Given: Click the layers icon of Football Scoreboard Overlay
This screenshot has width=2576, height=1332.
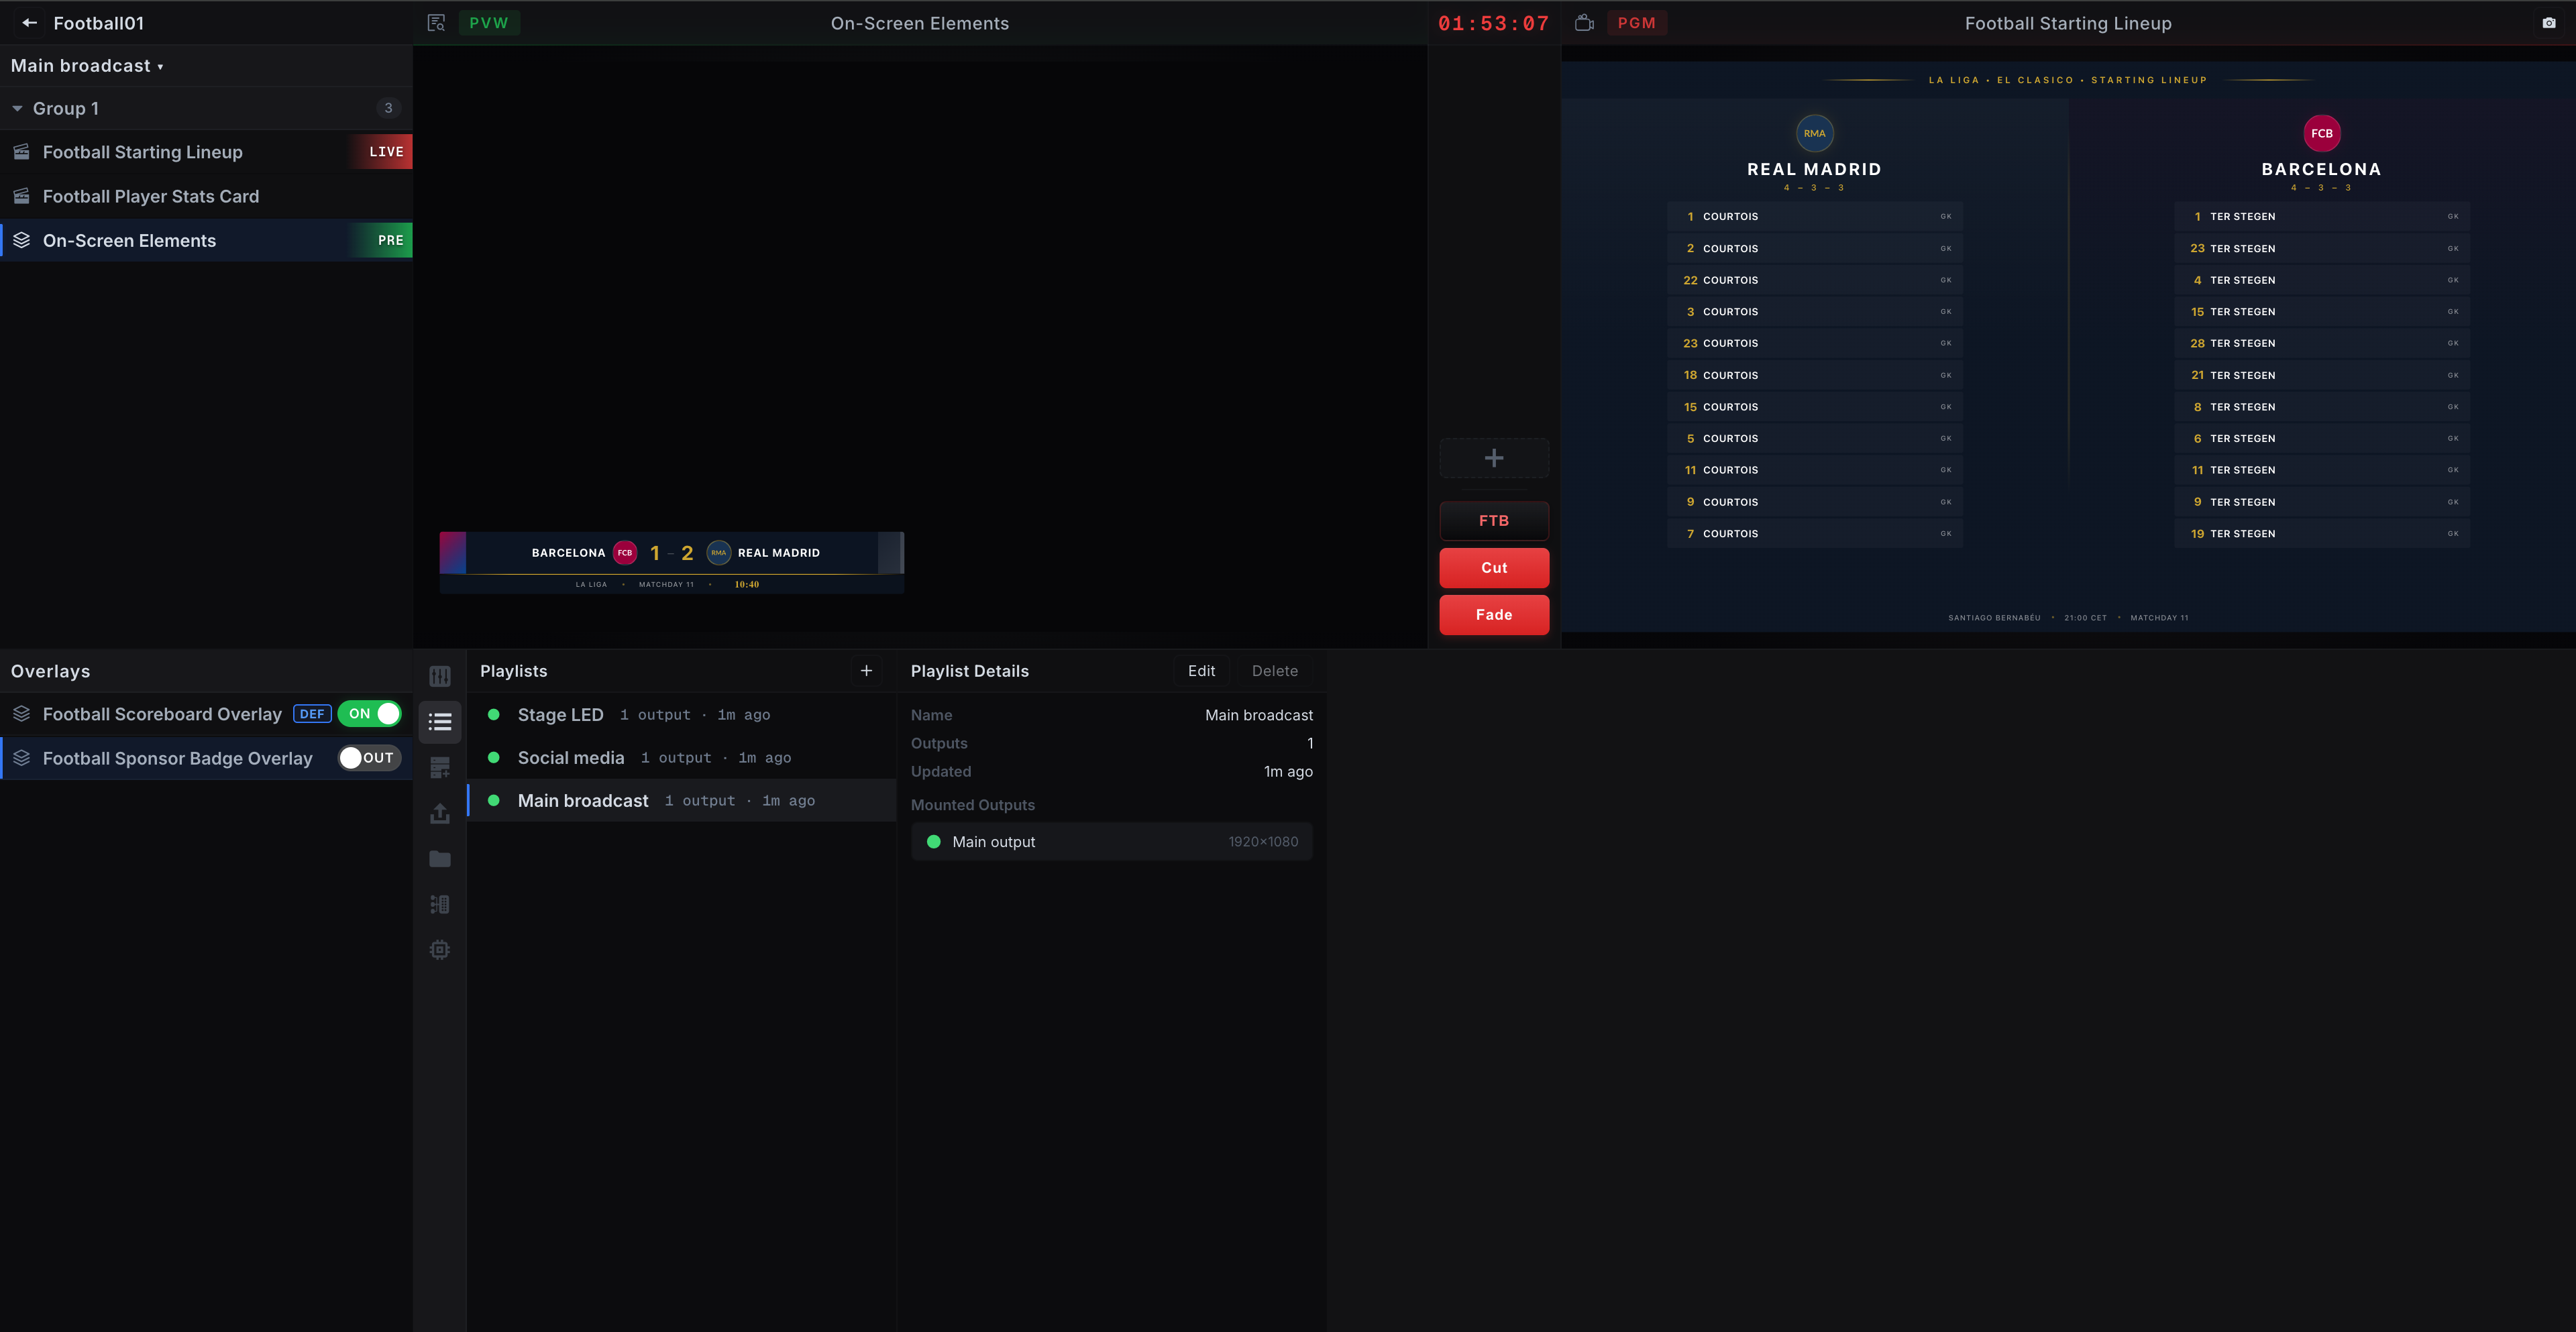Looking at the screenshot, I should point(21,714).
